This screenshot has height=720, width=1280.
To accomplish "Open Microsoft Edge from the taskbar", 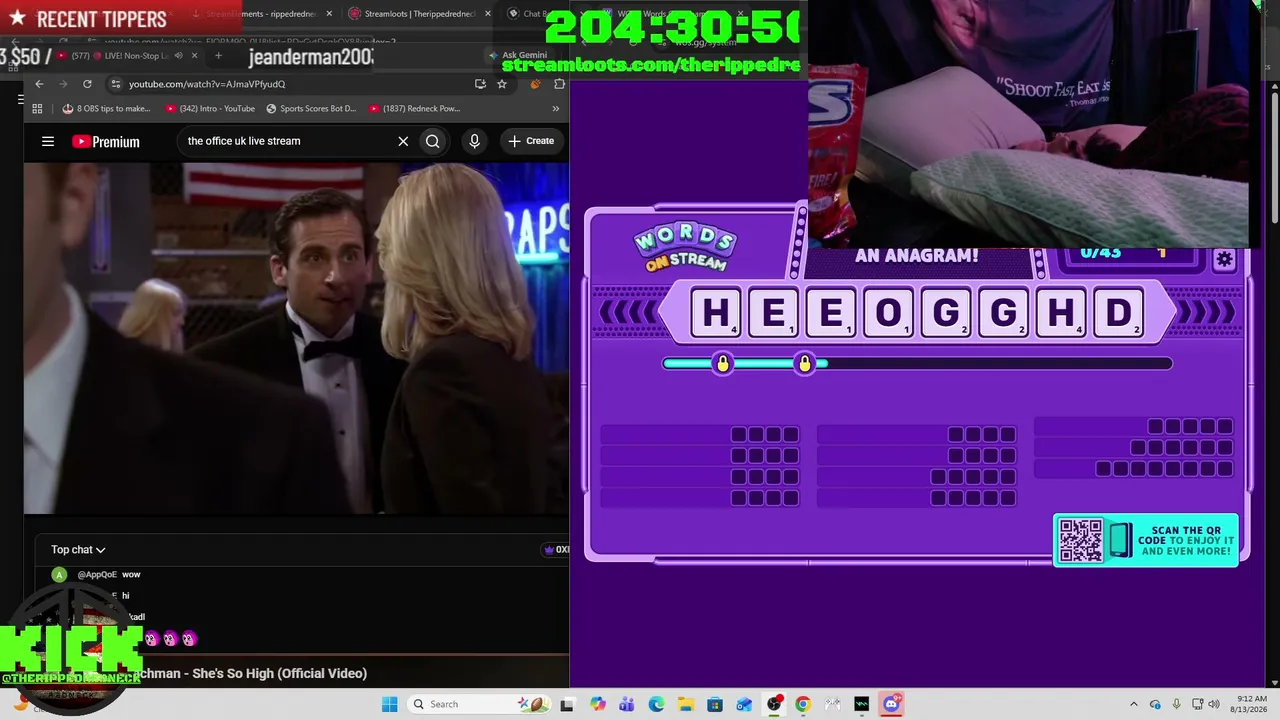I will (656, 704).
